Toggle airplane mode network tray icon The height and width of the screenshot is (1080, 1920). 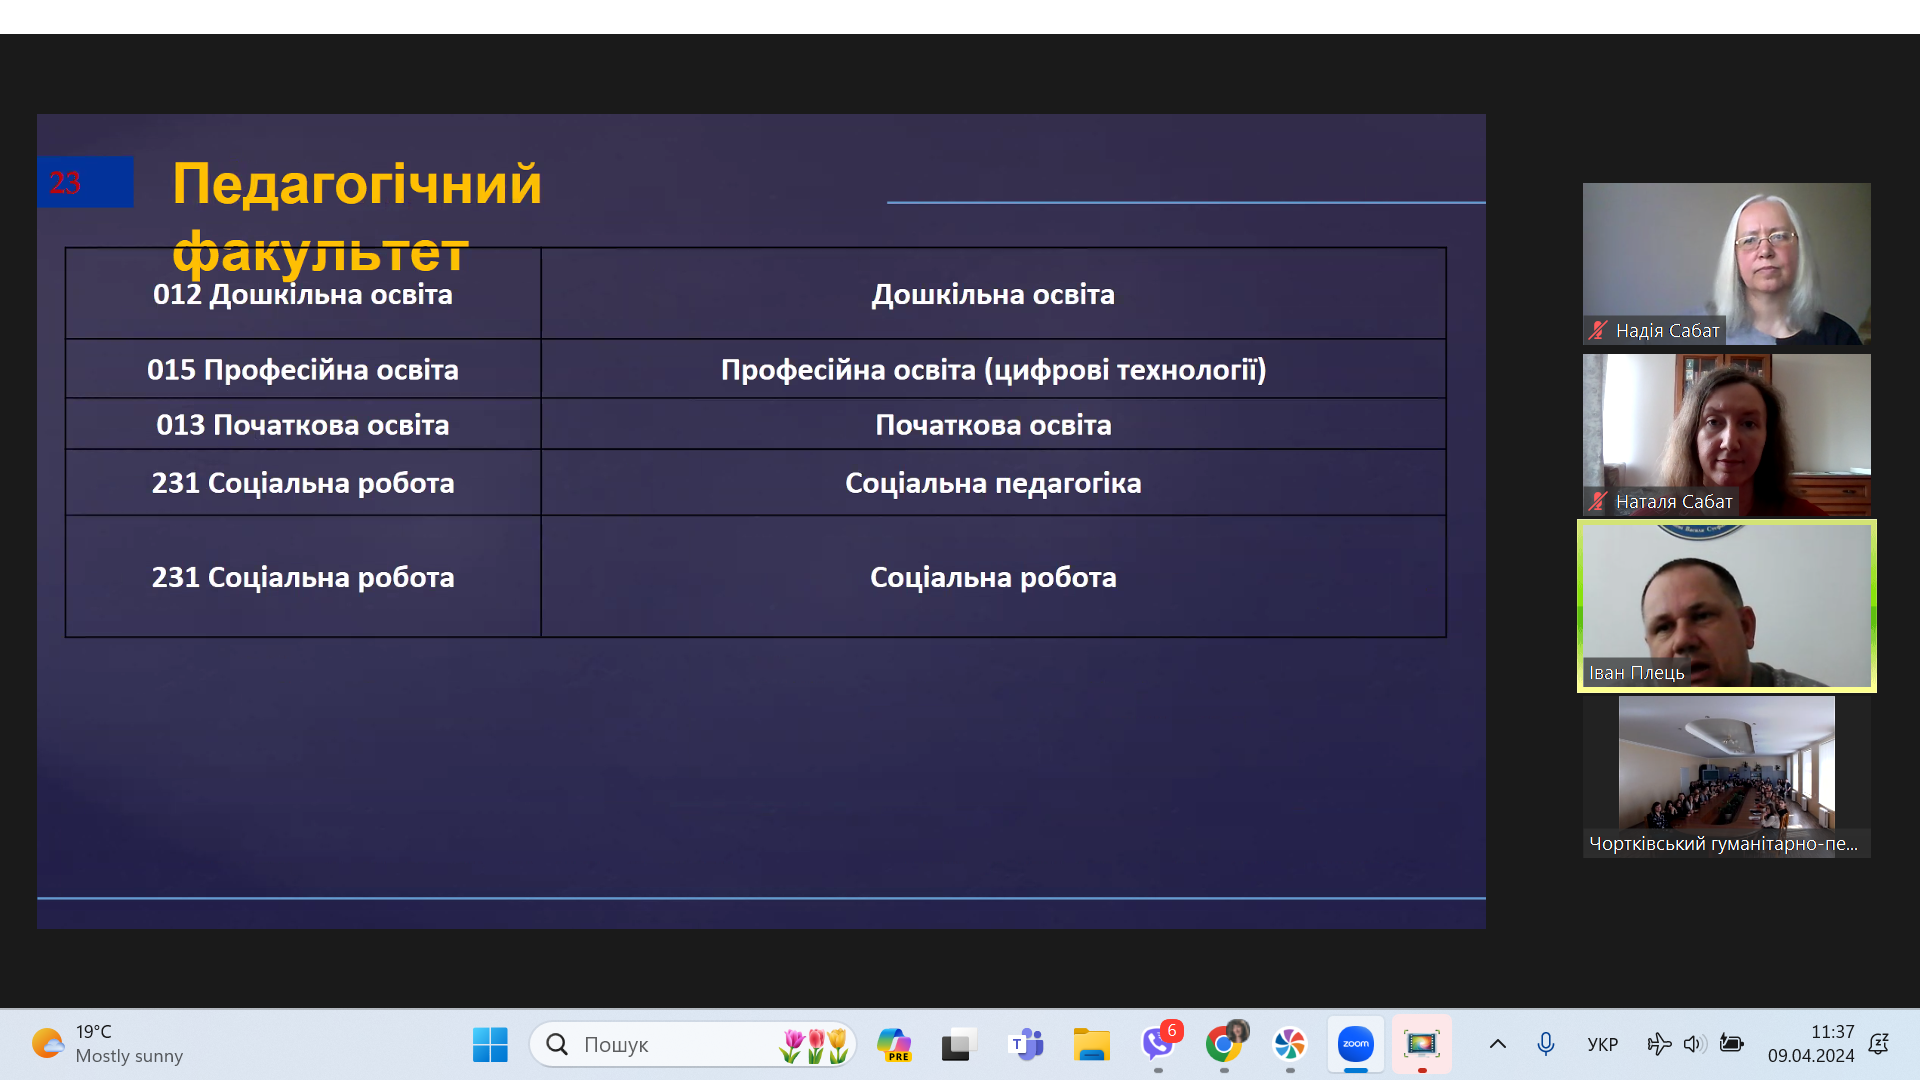coord(1658,1044)
